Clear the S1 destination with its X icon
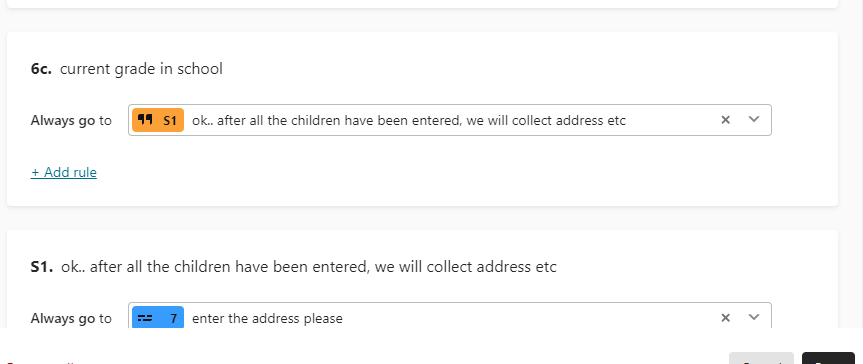863x364 pixels. pyautogui.click(x=725, y=317)
